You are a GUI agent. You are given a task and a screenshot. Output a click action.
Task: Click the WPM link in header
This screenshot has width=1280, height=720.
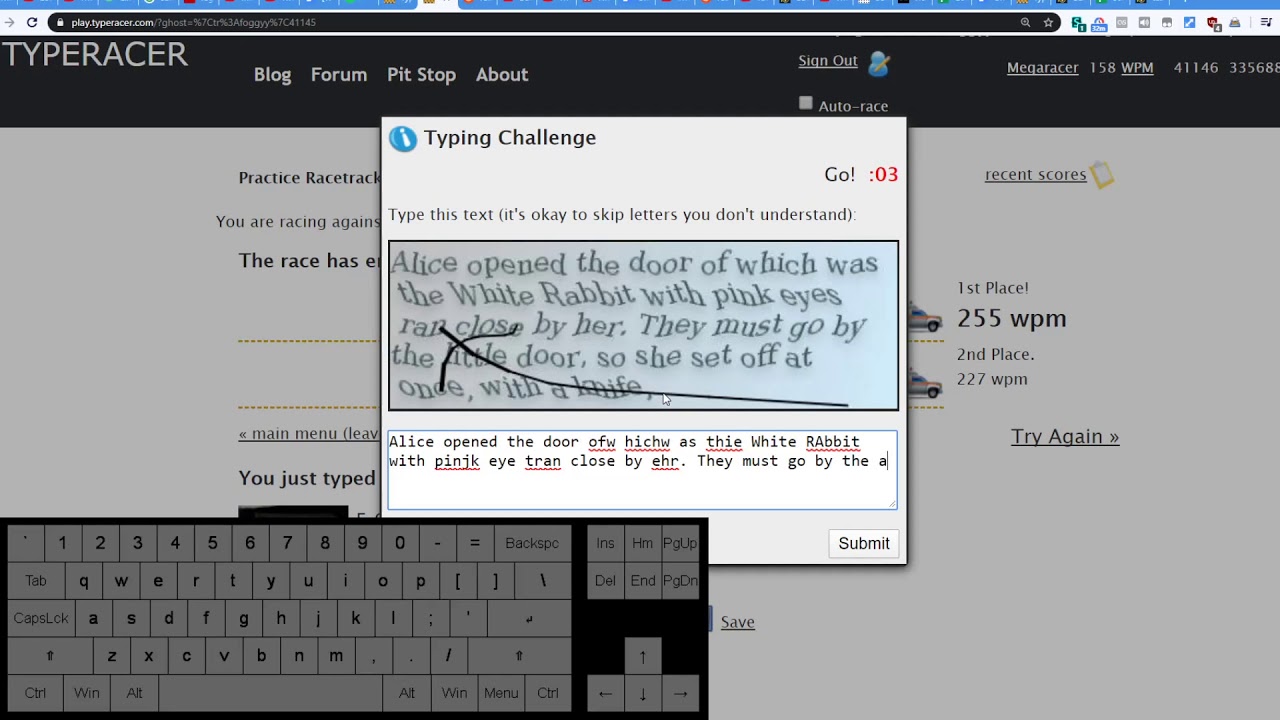1137,68
